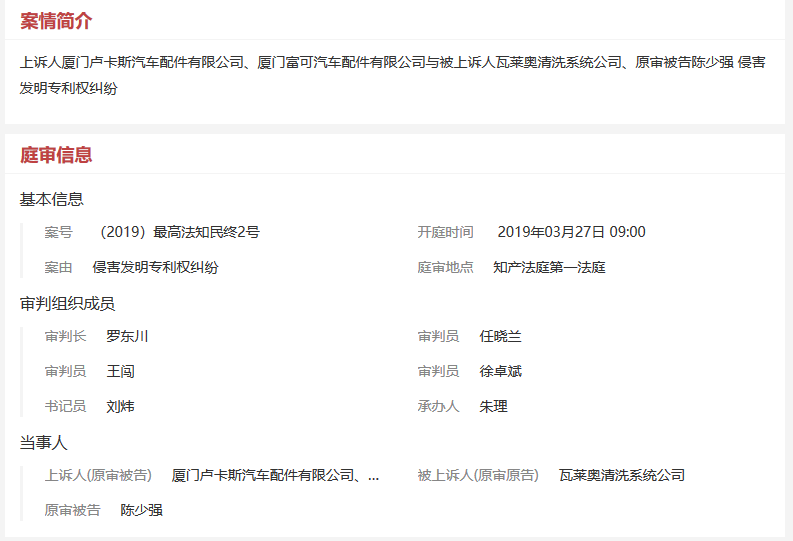Click presiding judge name 罗东川
The width and height of the screenshot is (793, 541).
127,336
